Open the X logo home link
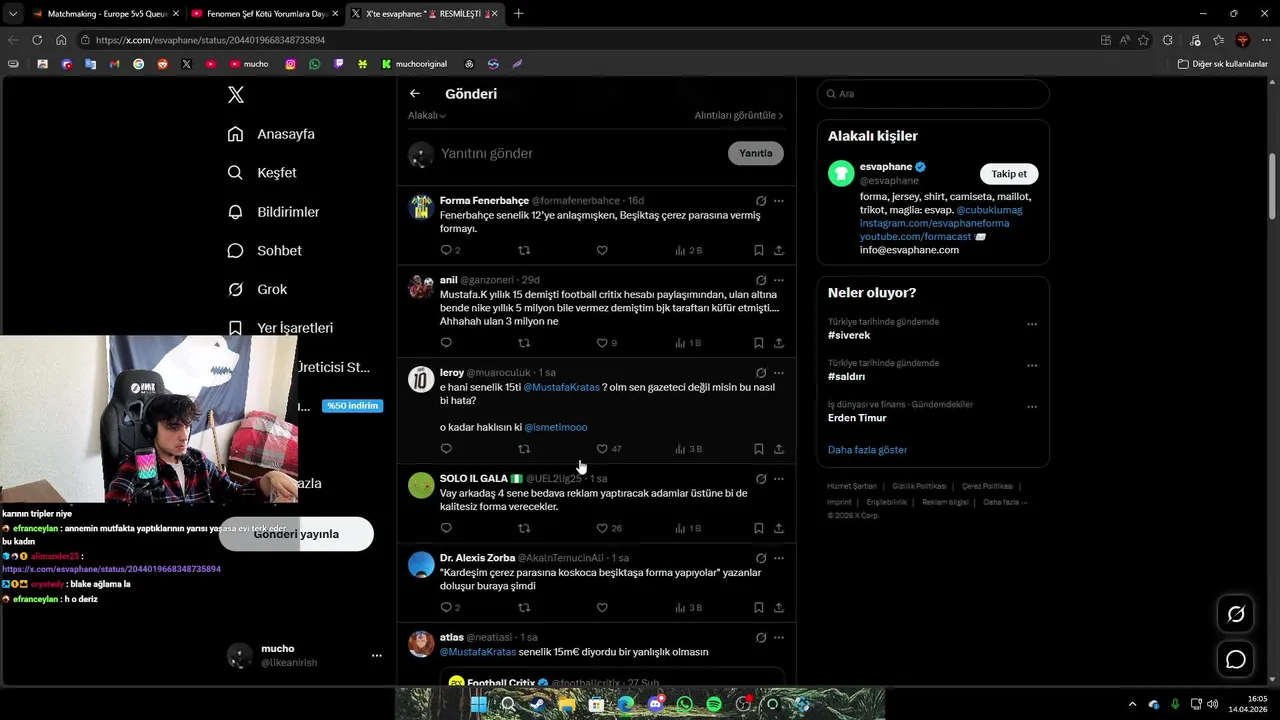 (236, 95)
